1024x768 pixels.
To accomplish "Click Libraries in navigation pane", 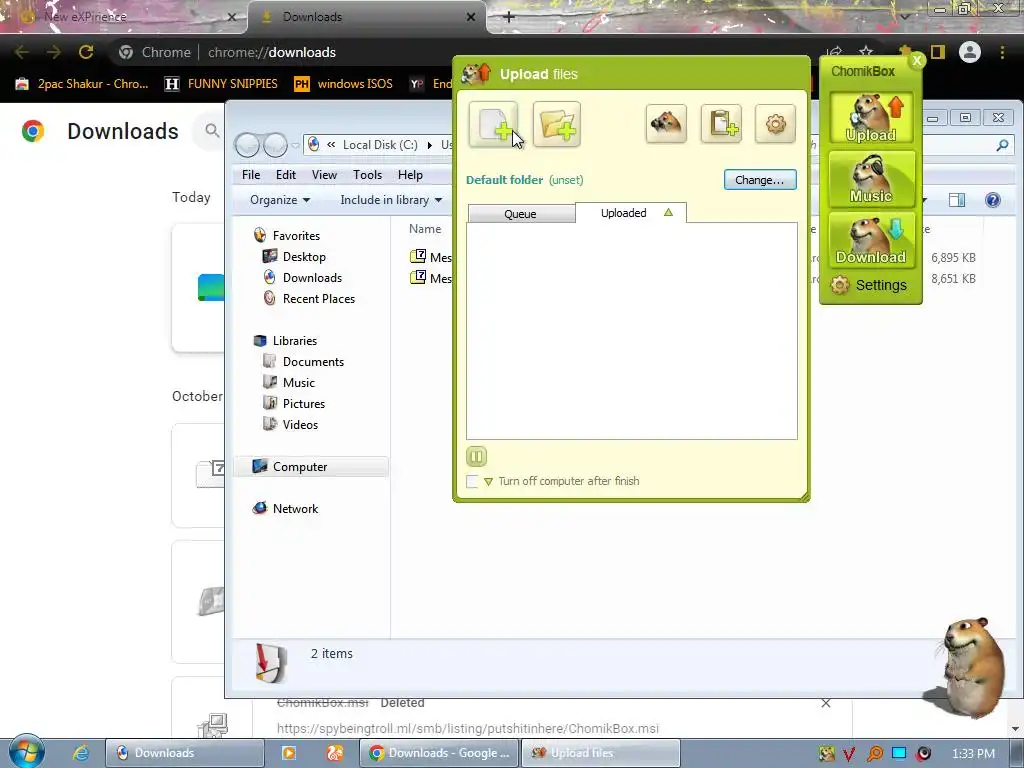I will point(295,341).
